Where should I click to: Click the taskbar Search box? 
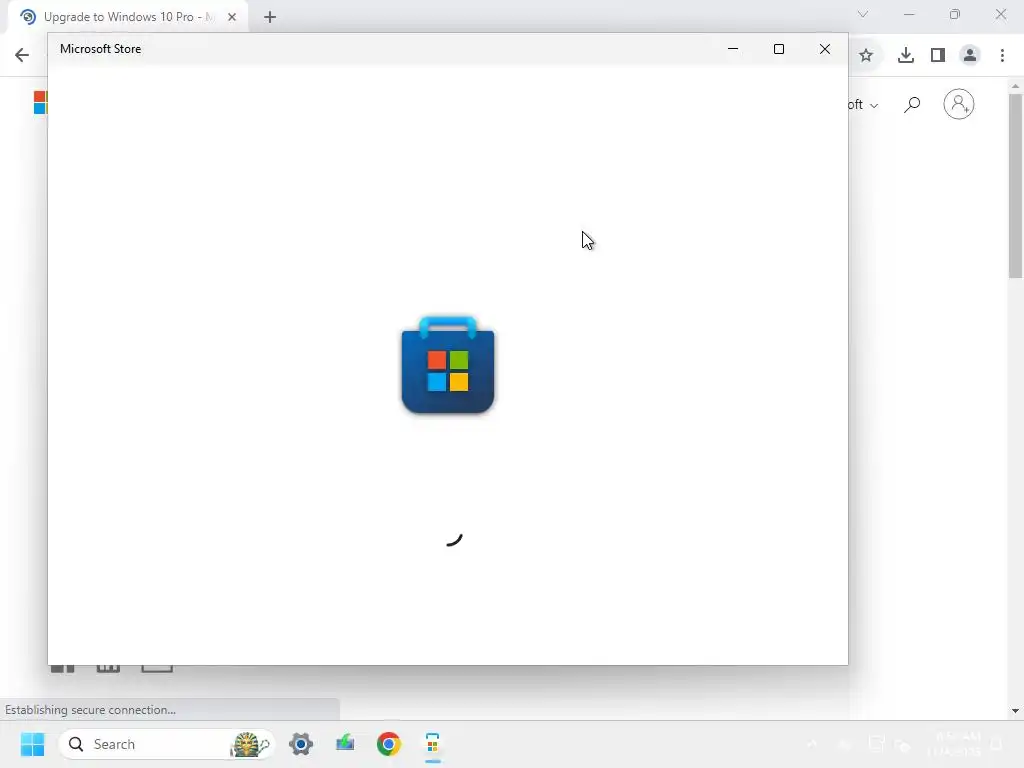coord(167,744)
